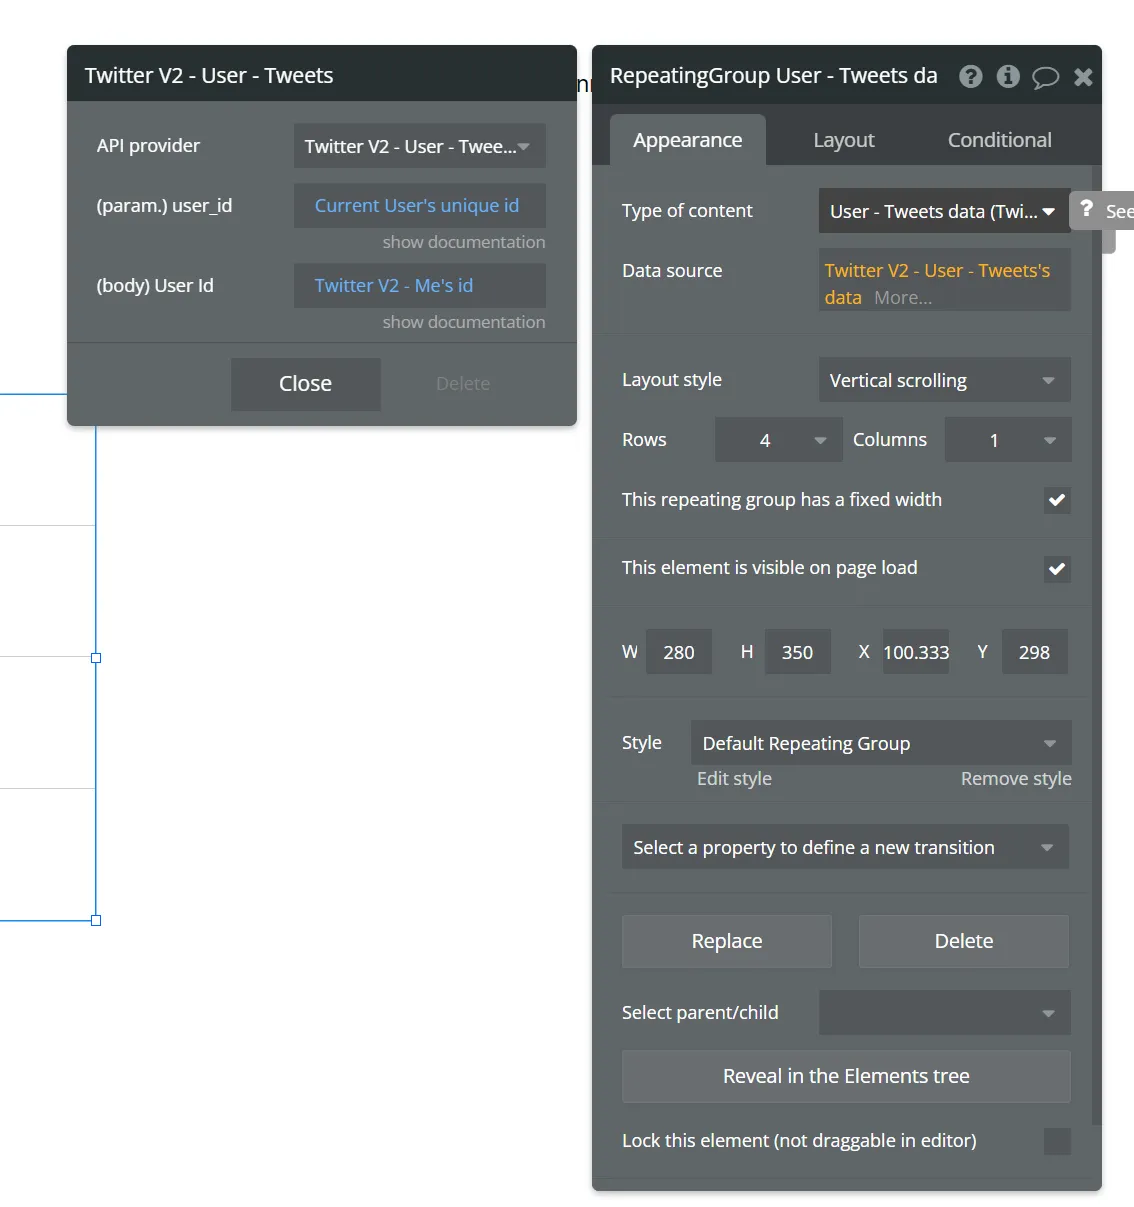Click the question mark 'See' reference tooltip icon

tap(1087, 210)
